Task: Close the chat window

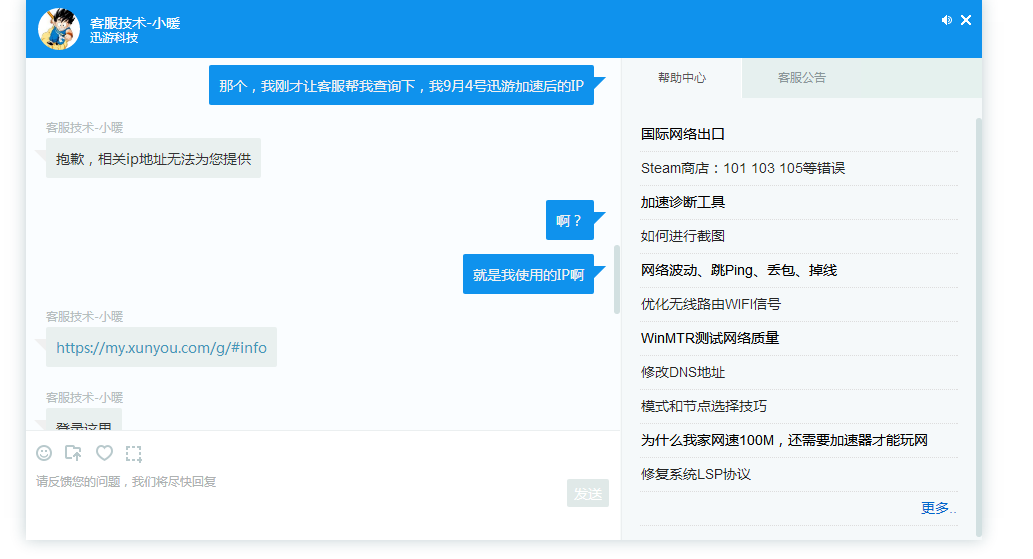Action: click(x=966, y=20)
